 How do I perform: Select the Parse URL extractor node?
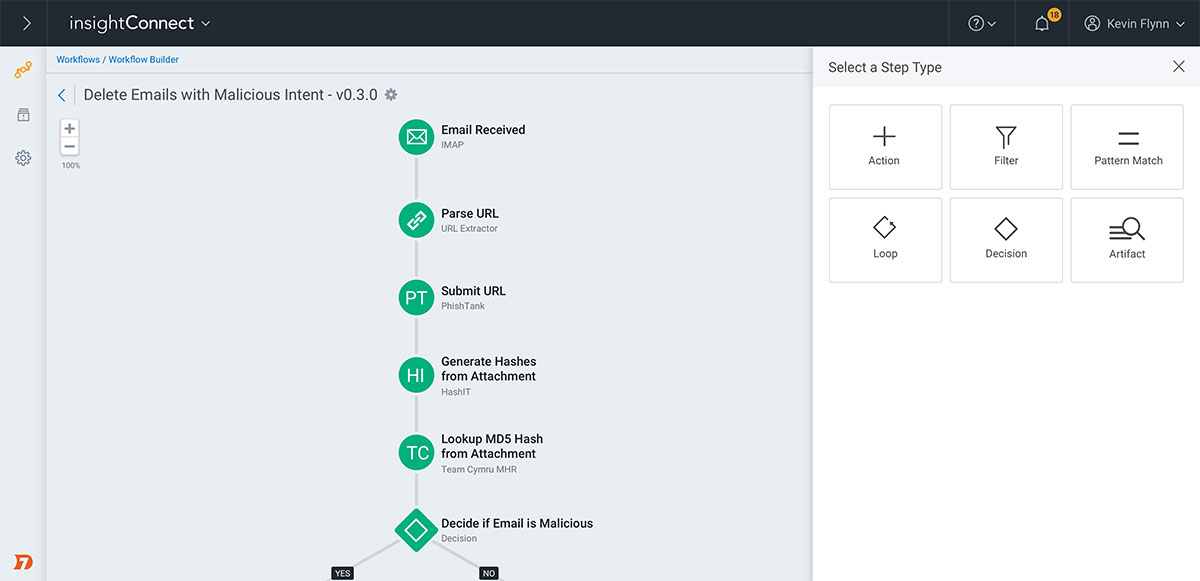416,220
